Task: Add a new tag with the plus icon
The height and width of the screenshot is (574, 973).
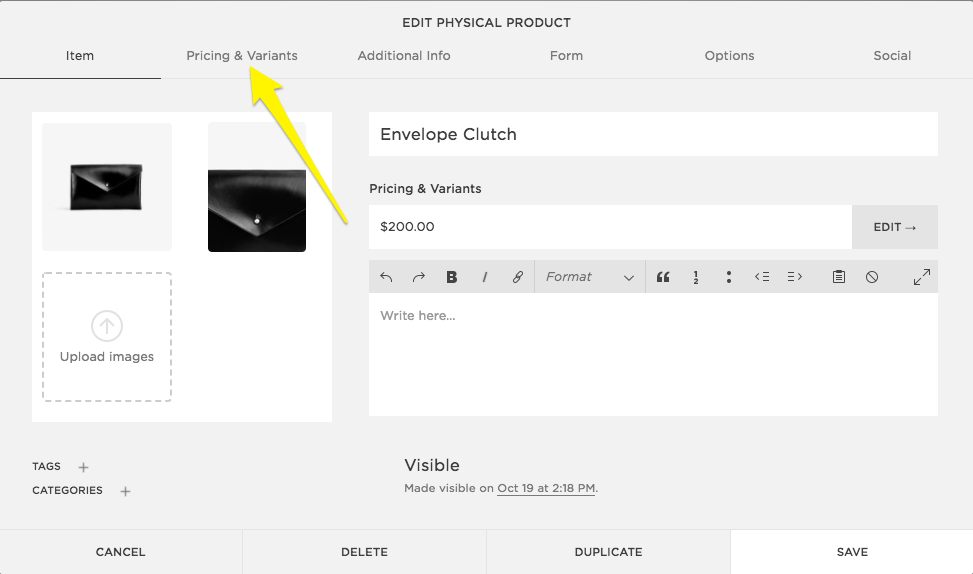Action: pos(84,467)
